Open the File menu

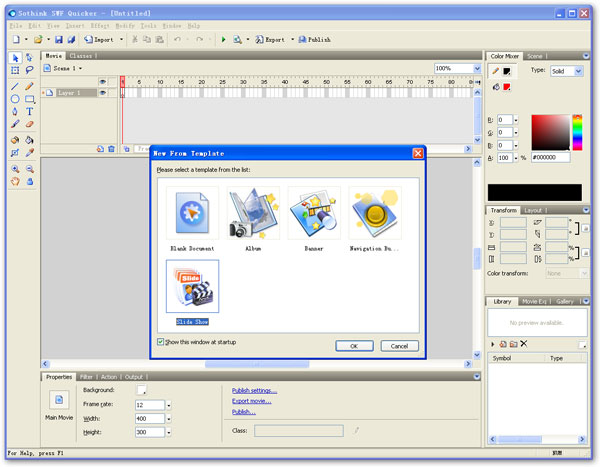[x=16, y=26]
